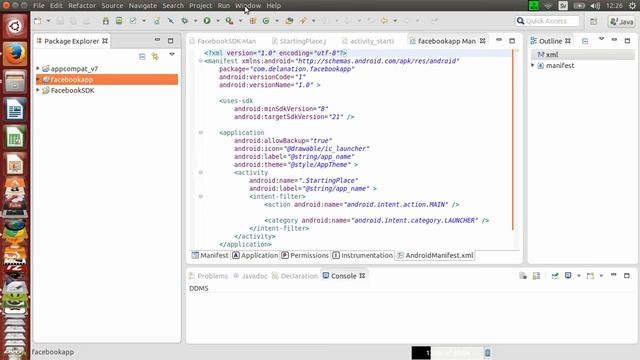640x360 pixels.
Task: Open the Project menu
Action: [x=200, y=6]
